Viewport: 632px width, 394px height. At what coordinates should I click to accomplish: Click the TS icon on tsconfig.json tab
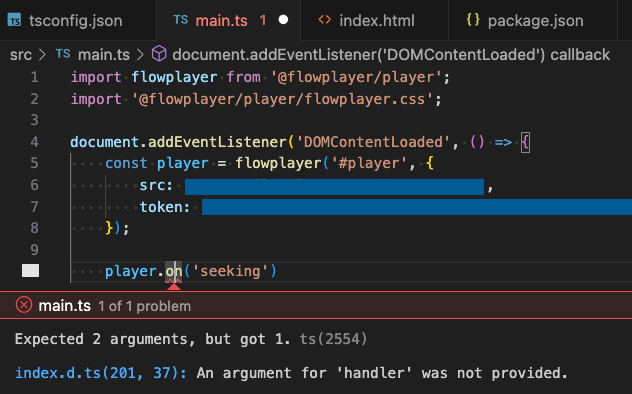point(15,20)
